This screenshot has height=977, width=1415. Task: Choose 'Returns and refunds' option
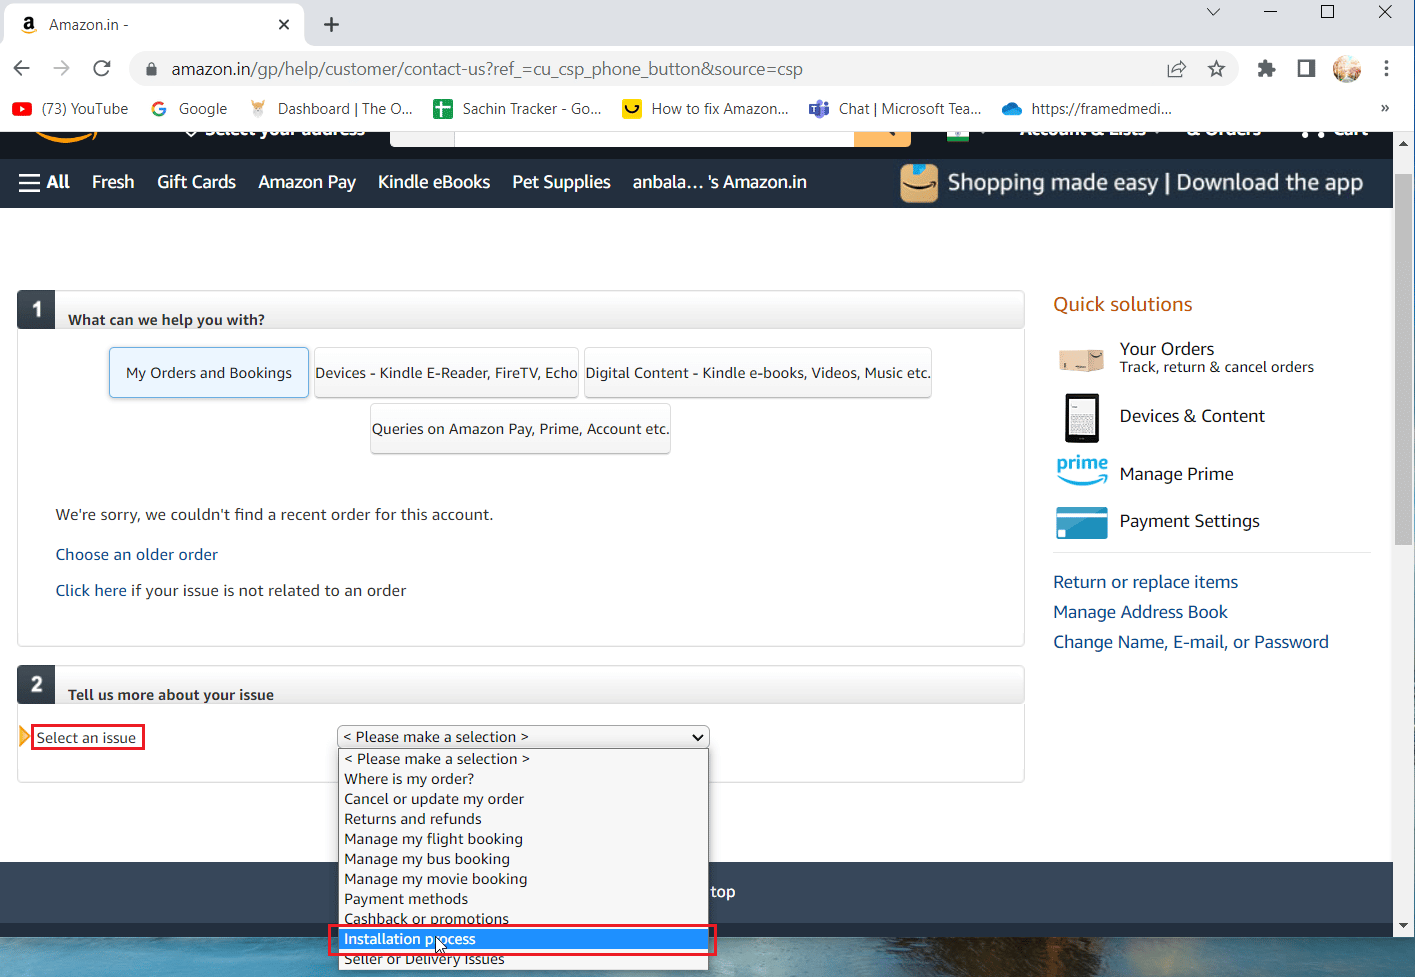tap(523, 819)
